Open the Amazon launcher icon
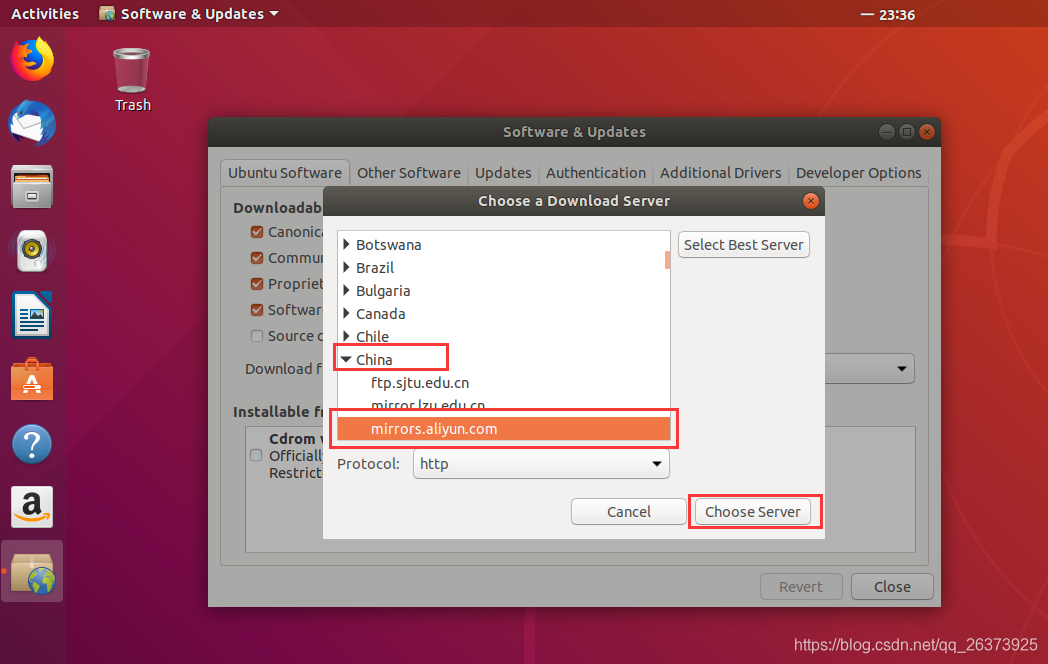This screenshot has width=1048, height=664. click(x=31, y=507)
